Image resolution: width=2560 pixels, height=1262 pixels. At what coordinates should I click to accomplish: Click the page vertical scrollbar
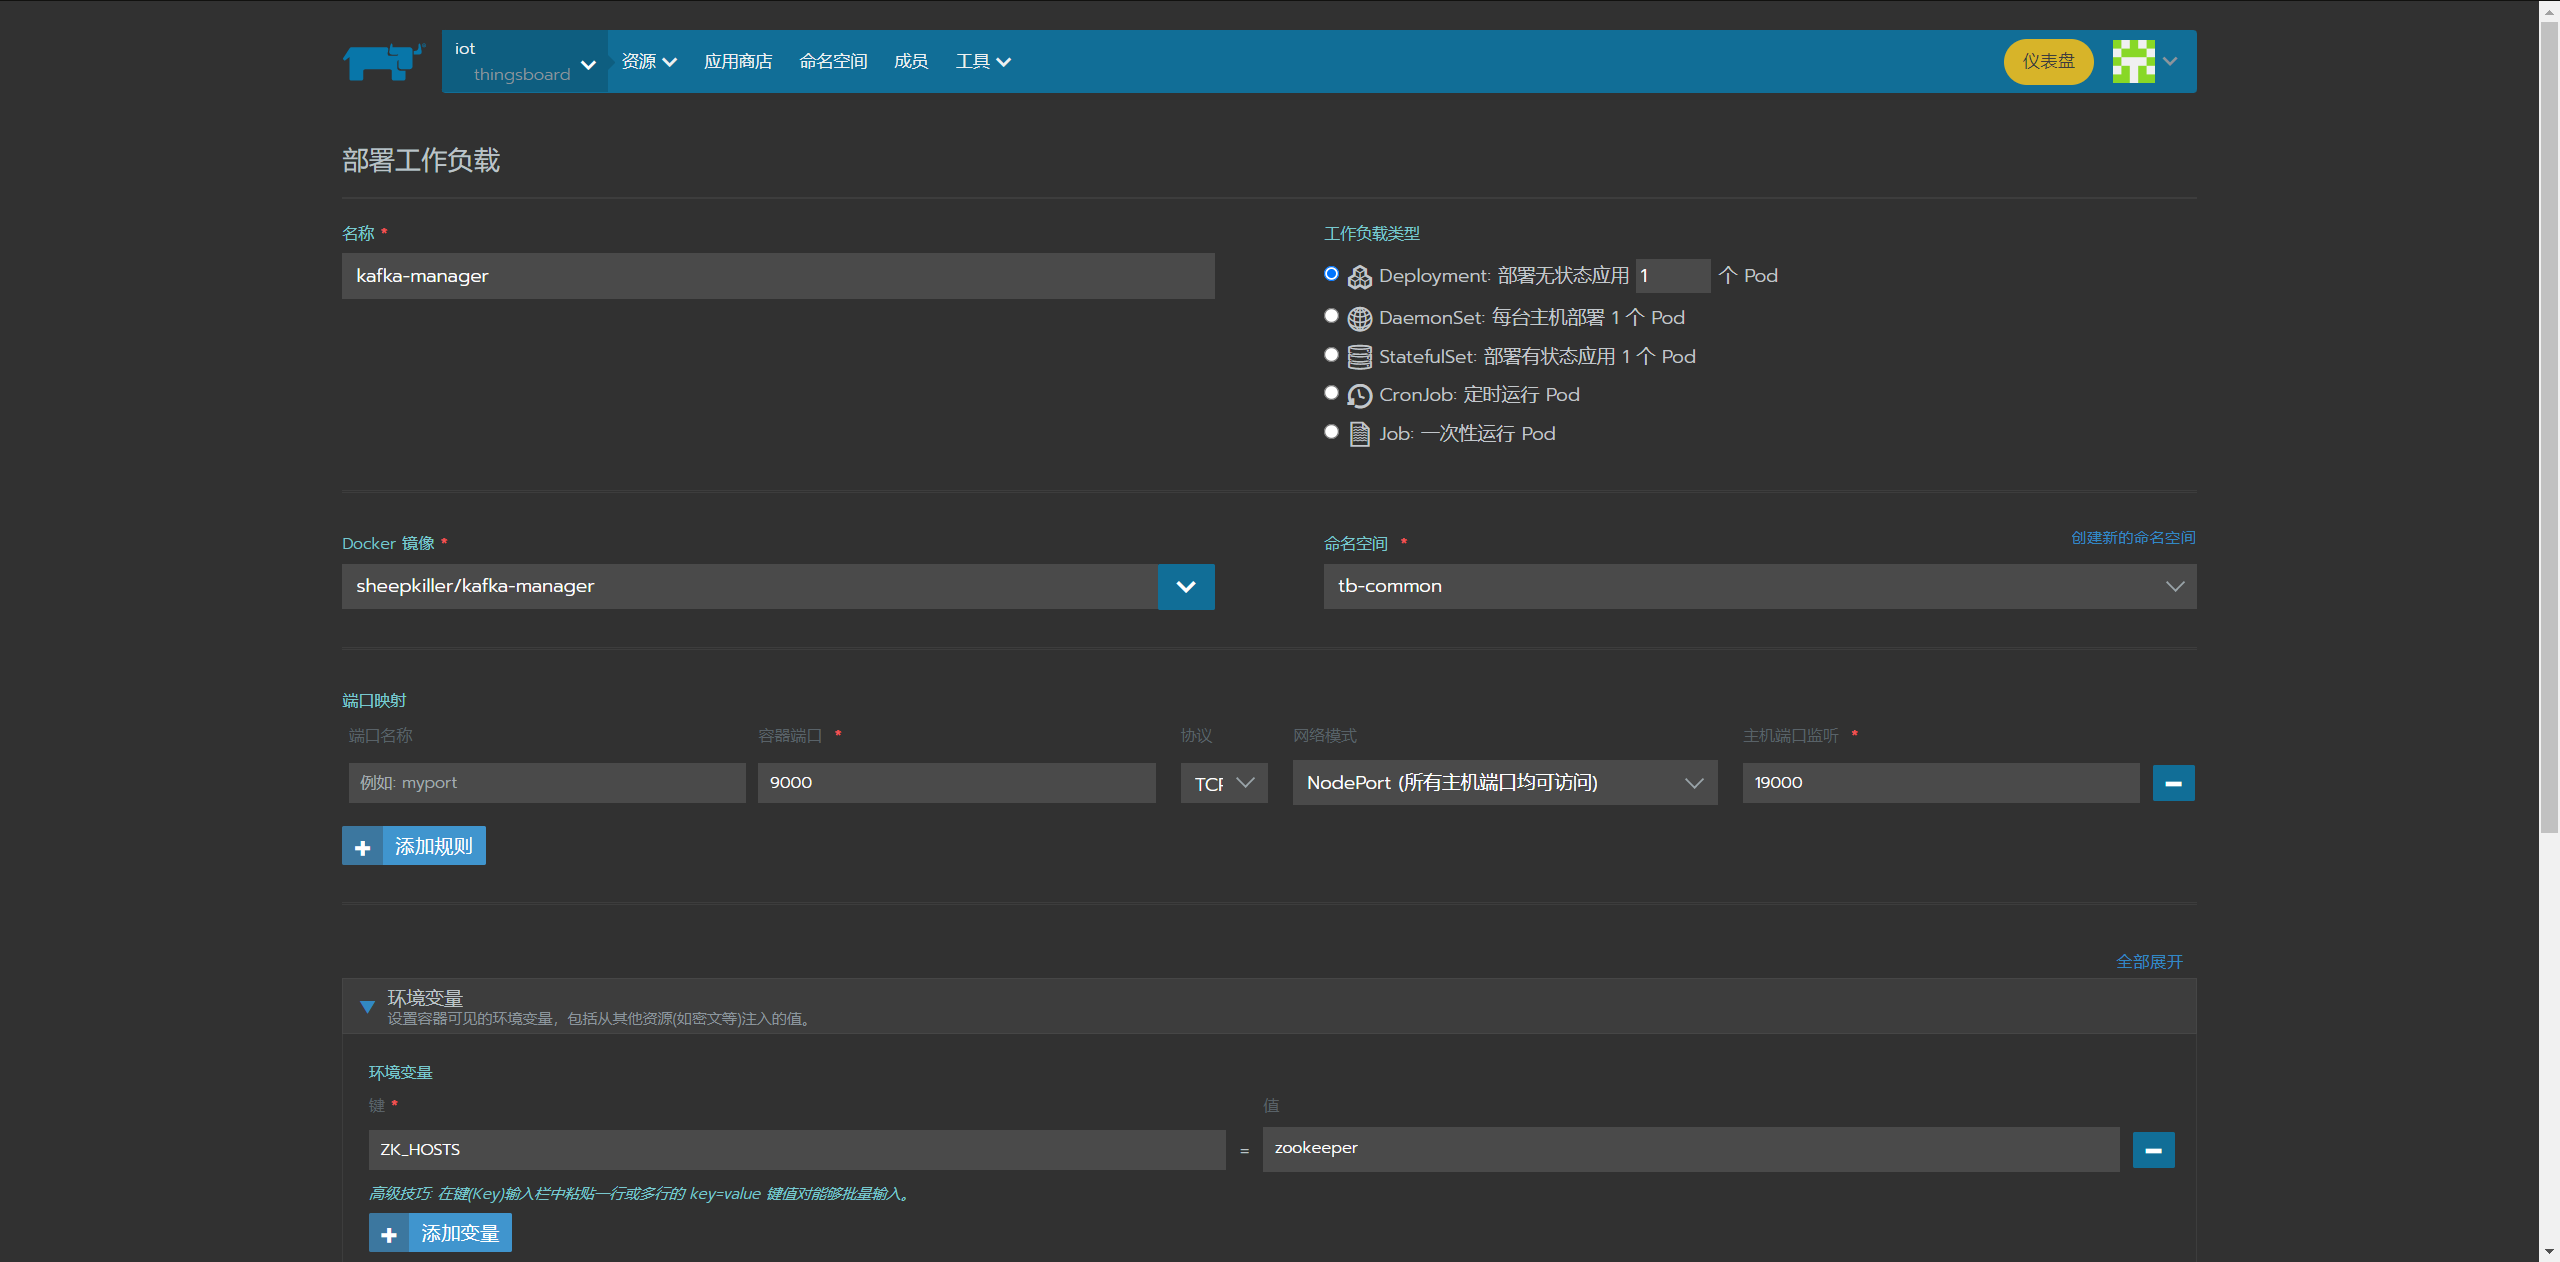click(x=2549, y=430)
